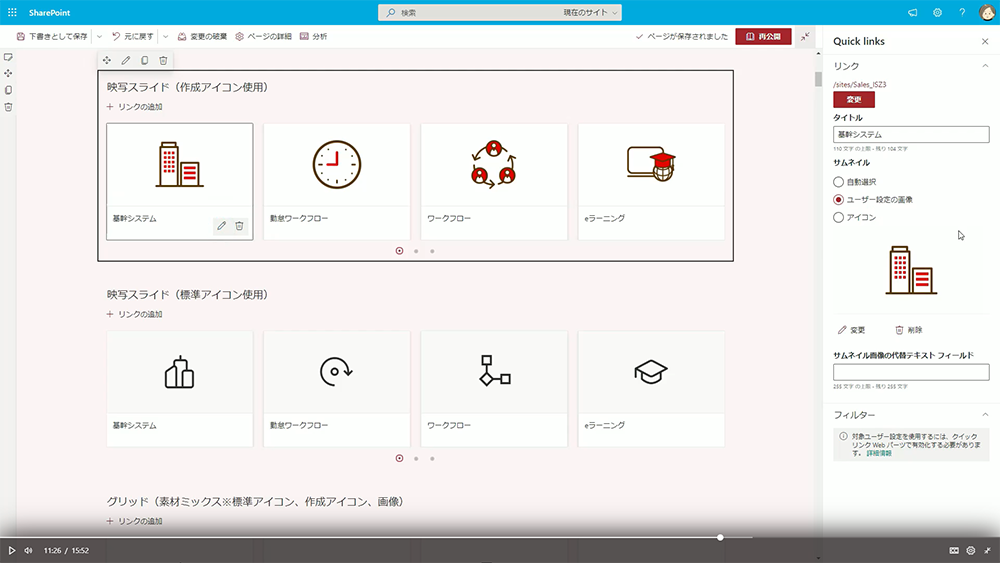Click リンクの追加 in 標準アイコン使用 section
Viewport: 1000px width, 563px height.
(x=135, y=314)
